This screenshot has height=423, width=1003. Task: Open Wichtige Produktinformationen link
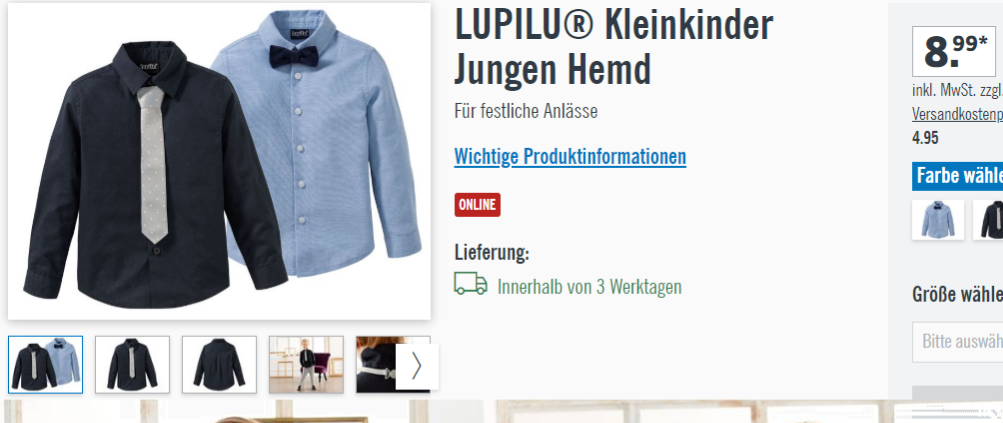tap(570, 156)
